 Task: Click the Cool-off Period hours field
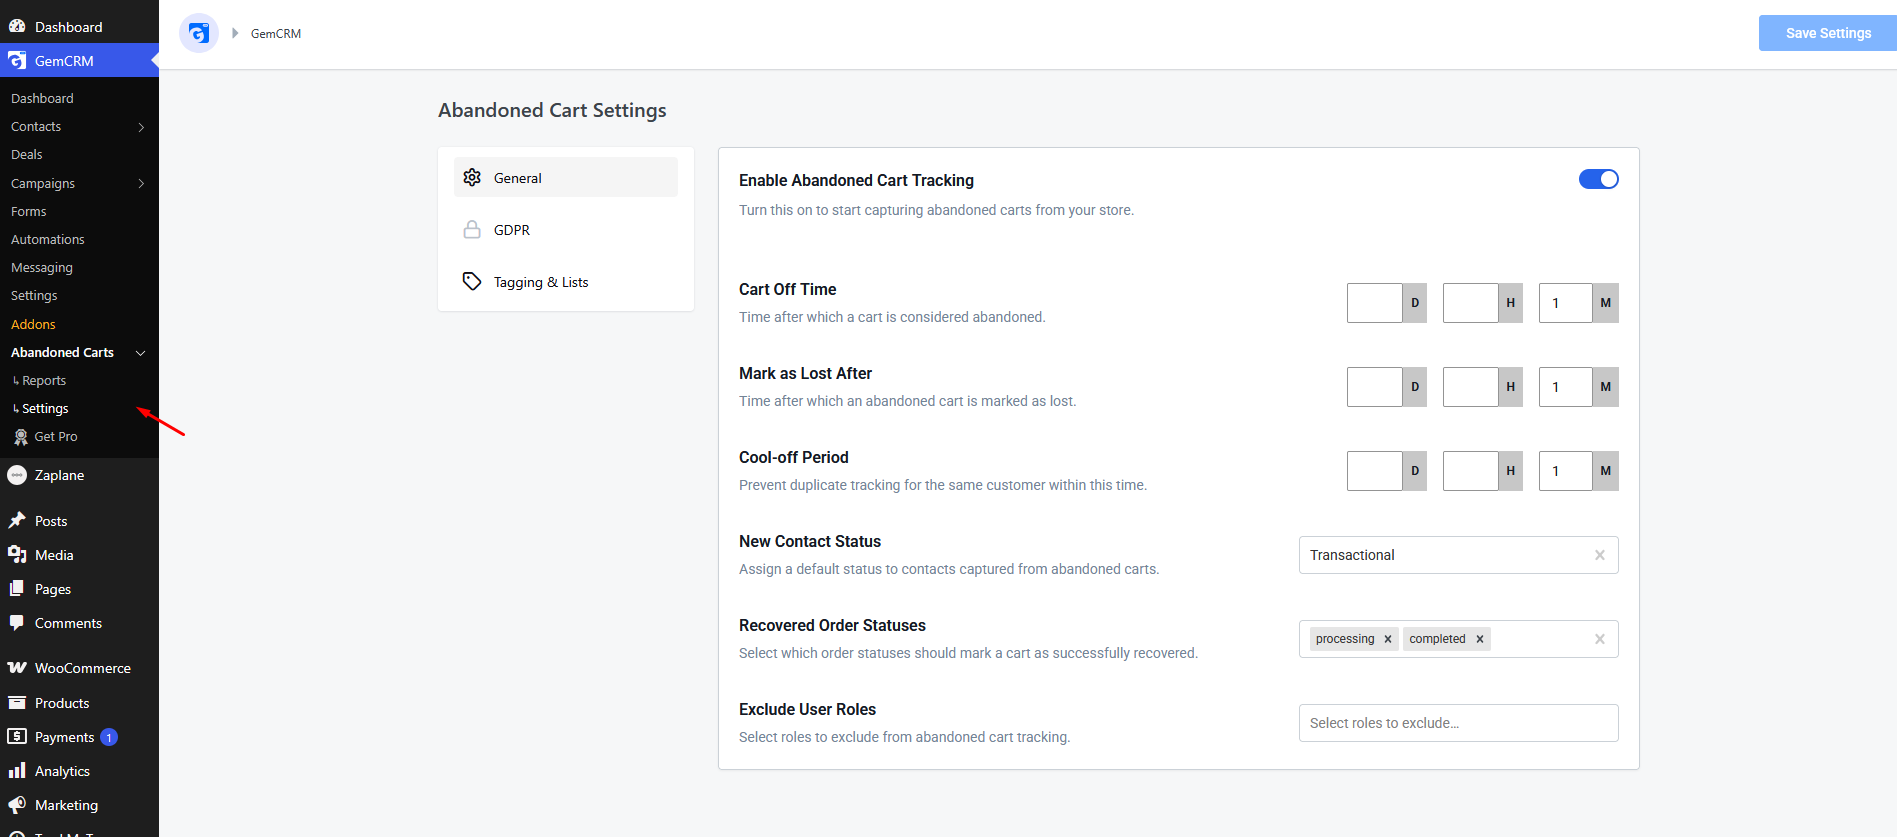point(1471,471)
